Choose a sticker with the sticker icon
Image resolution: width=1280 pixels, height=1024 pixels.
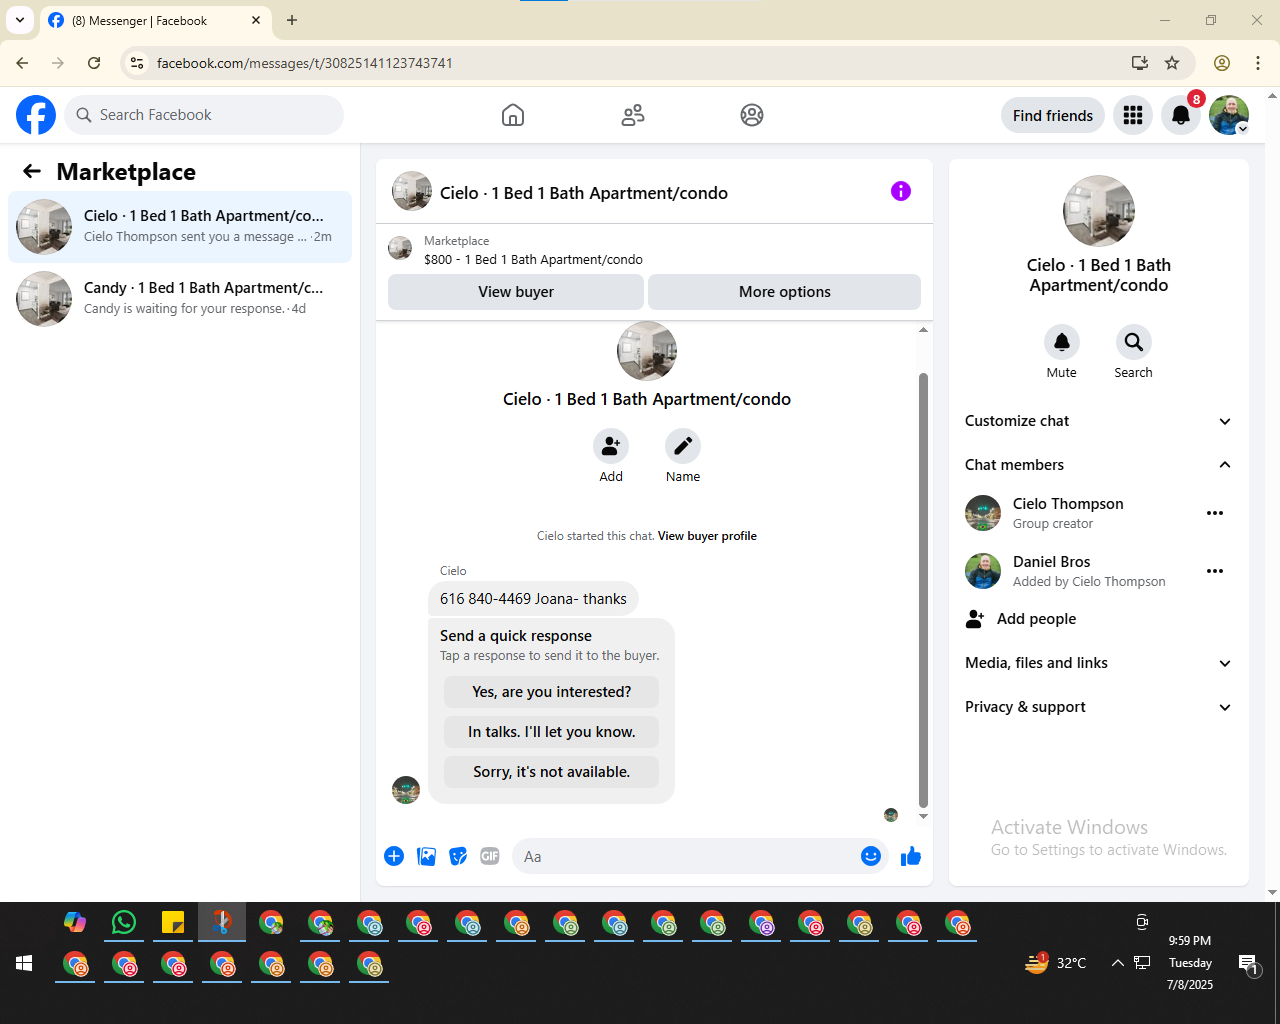[x=458, y=856]
